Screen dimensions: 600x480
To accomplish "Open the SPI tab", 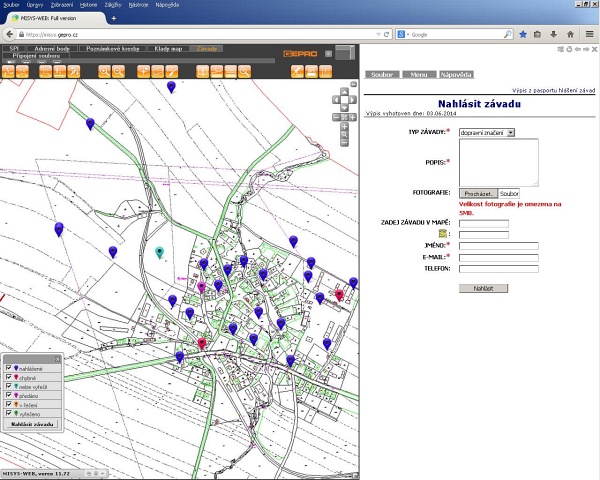I will [14, 49].
